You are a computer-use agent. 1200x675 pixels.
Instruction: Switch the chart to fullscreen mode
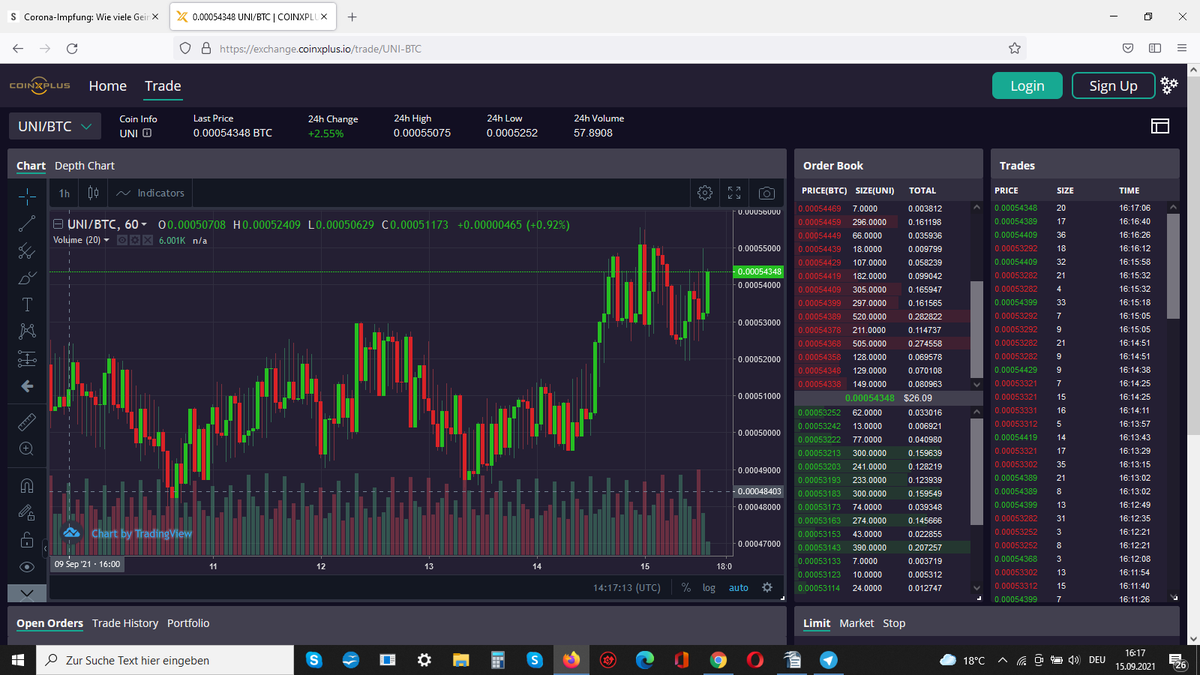coord(735,193)
